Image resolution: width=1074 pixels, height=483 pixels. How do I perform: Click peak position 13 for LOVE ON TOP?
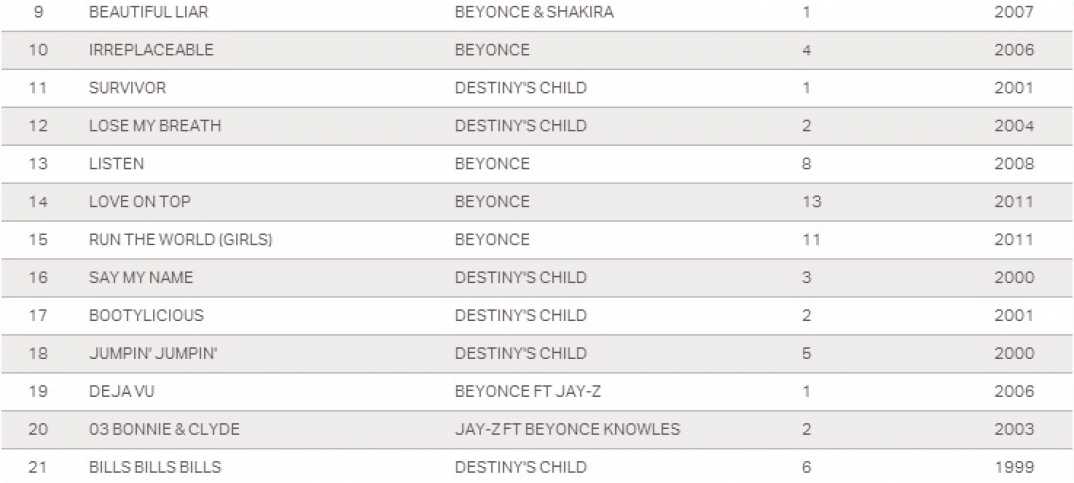click(811, 202)
